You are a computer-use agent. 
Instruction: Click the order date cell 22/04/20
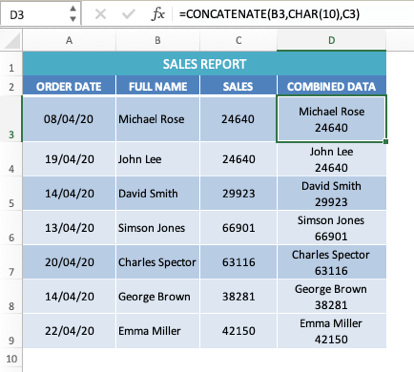[69, 331]
